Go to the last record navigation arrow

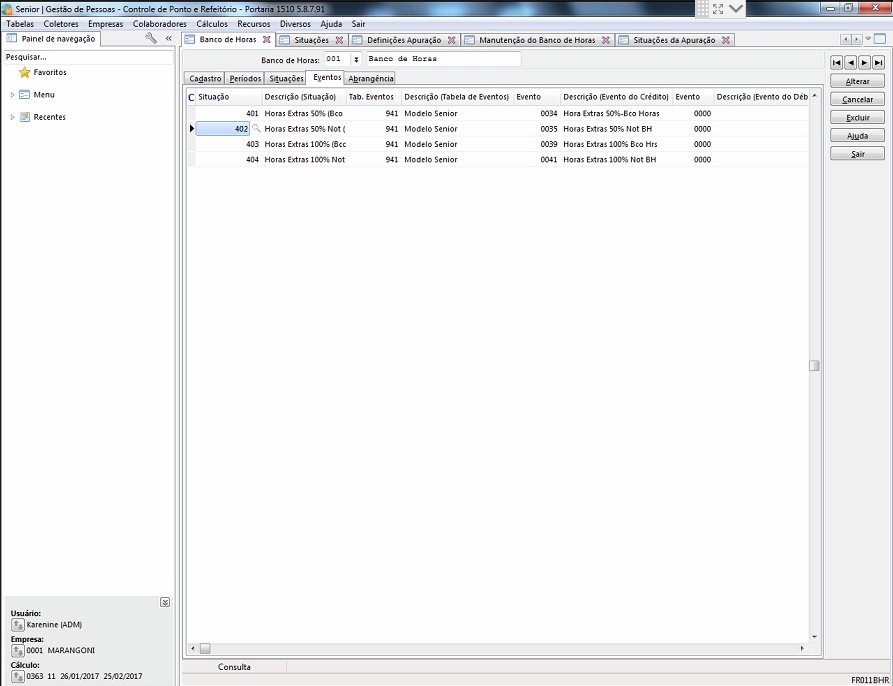(x=878, y=62)
